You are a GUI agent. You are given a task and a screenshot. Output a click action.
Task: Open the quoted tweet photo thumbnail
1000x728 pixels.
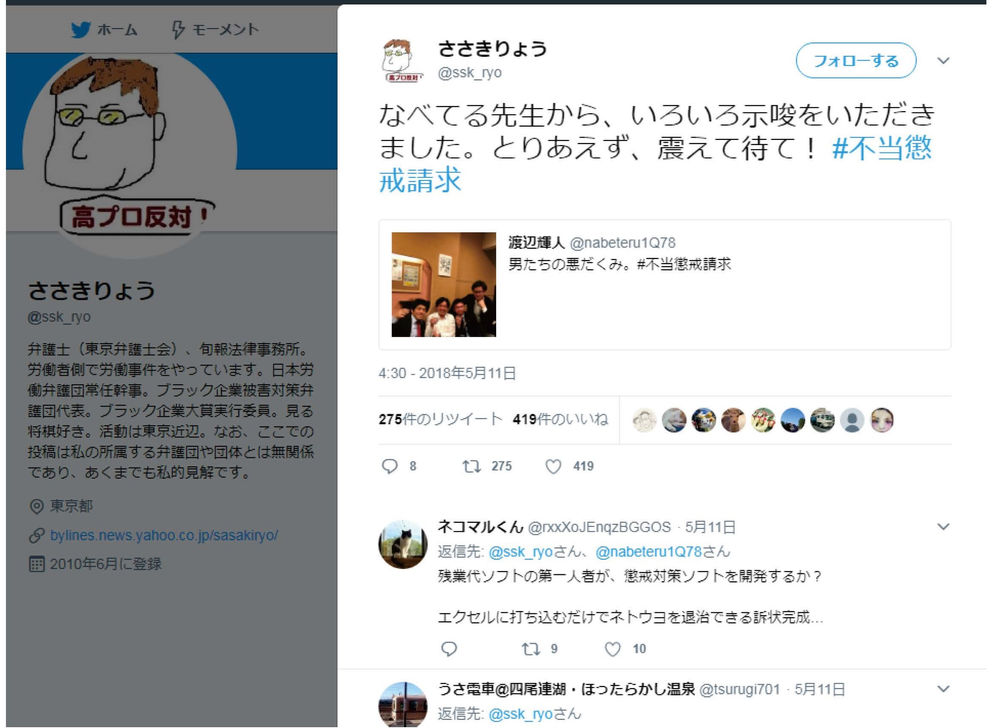pos(444,284)
